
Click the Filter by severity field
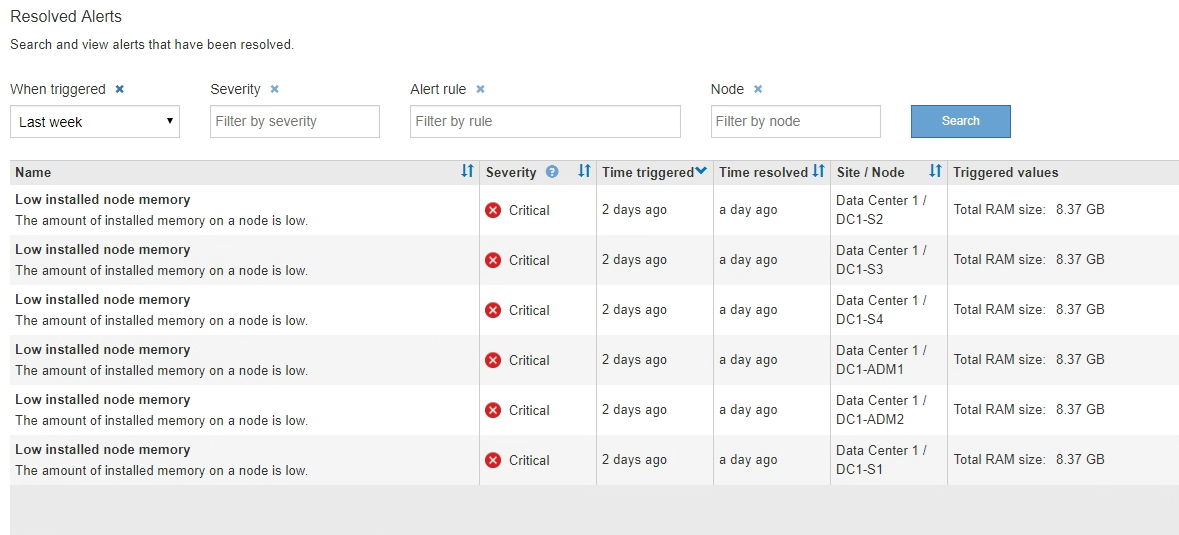coord(295,122)
